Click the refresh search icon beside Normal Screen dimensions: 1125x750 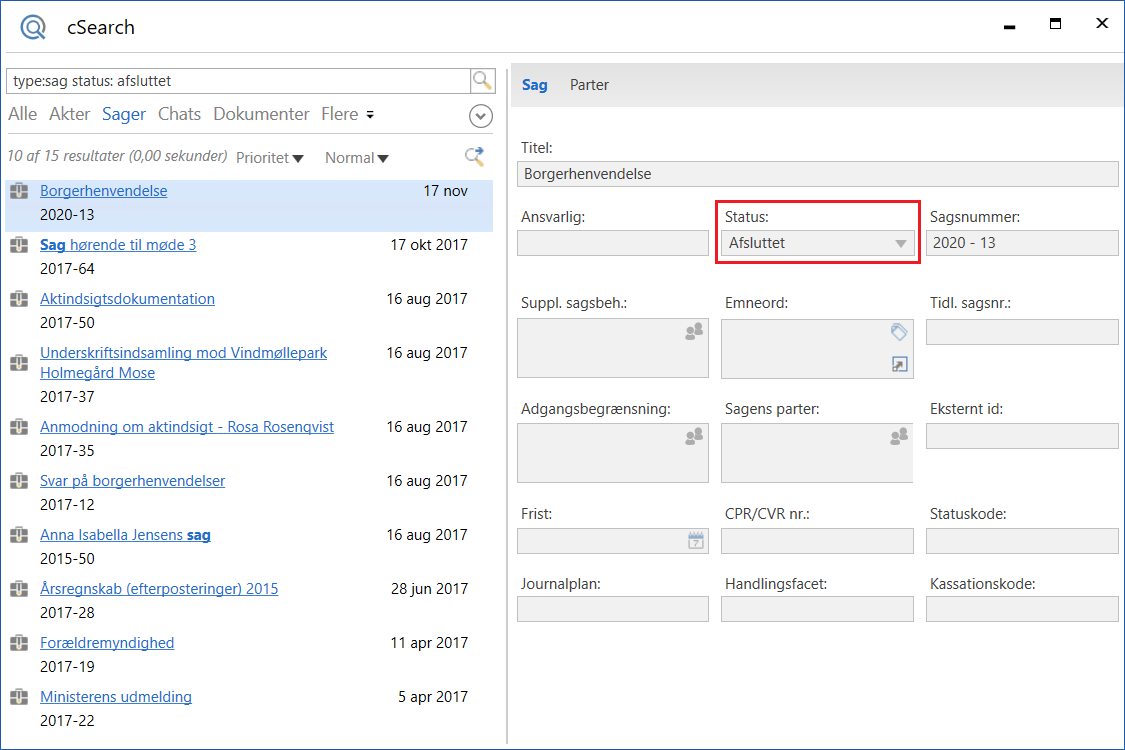click(x=475, y=157)
